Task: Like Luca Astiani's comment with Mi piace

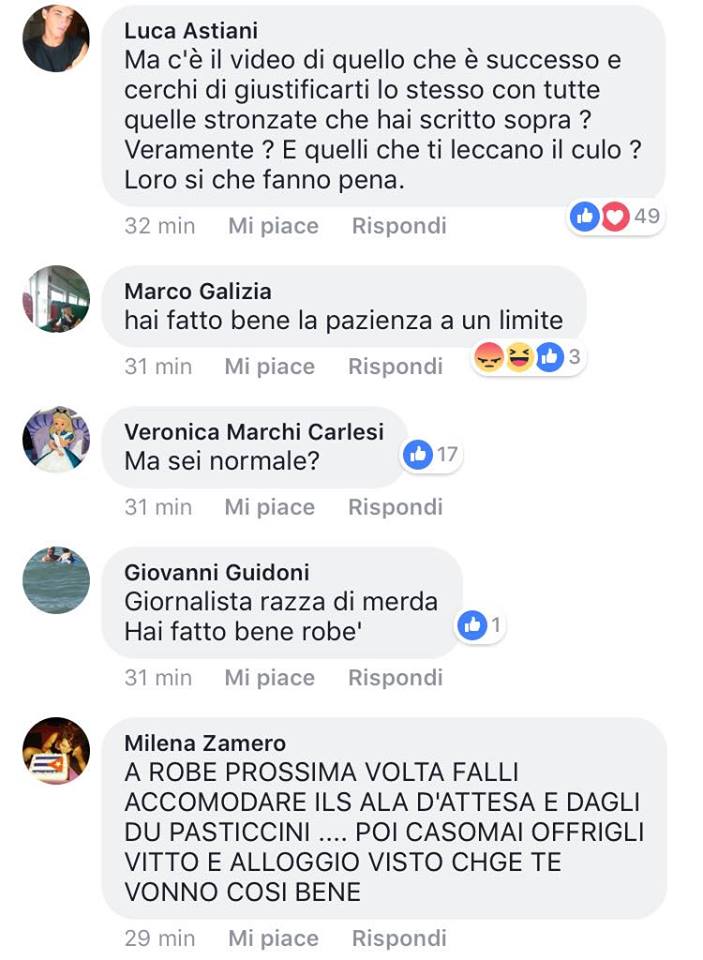Action: tap(273, 226)
